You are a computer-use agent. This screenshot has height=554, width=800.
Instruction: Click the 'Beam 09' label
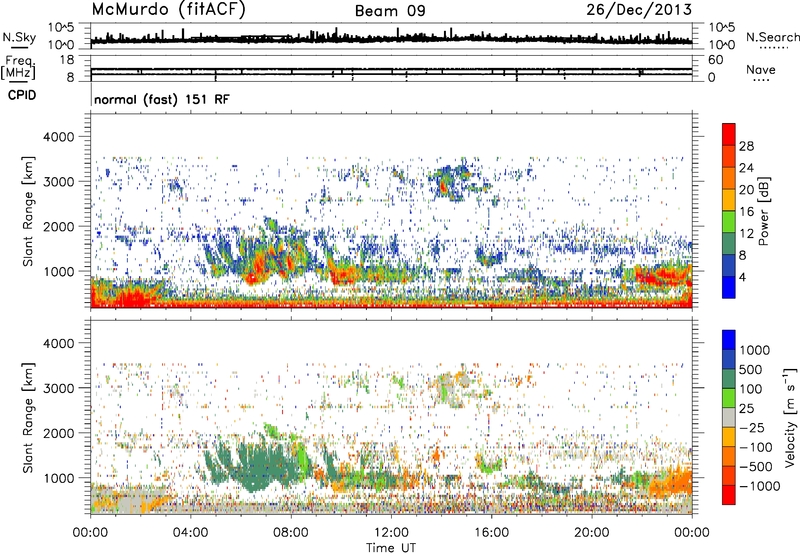tap(390, 11)
